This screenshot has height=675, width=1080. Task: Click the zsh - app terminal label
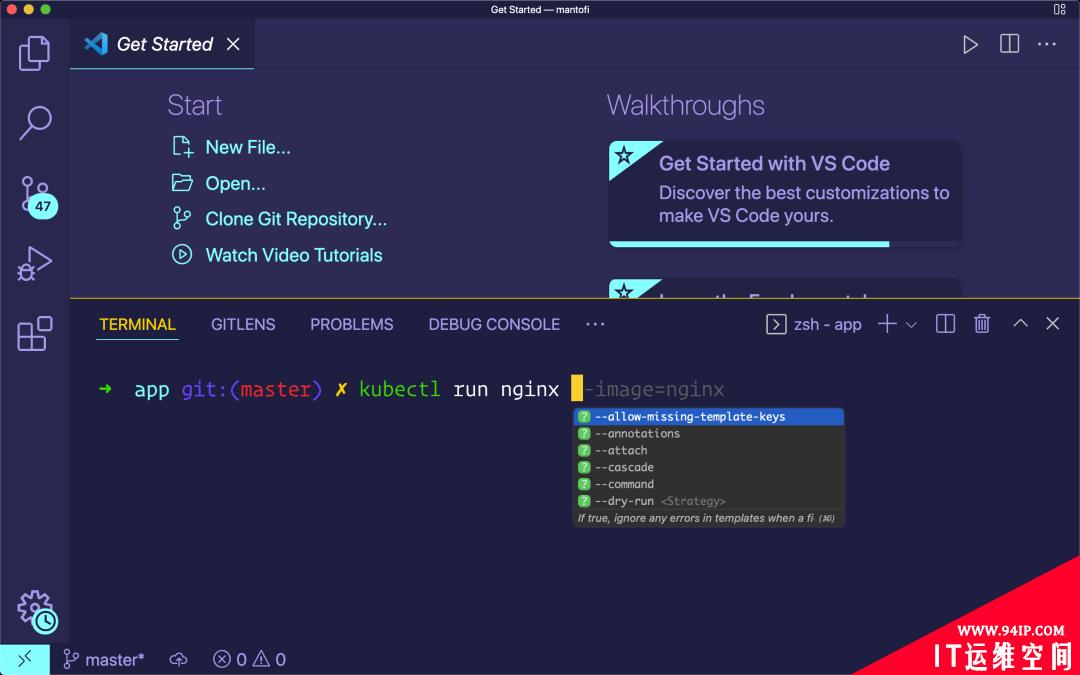(813, 324)
